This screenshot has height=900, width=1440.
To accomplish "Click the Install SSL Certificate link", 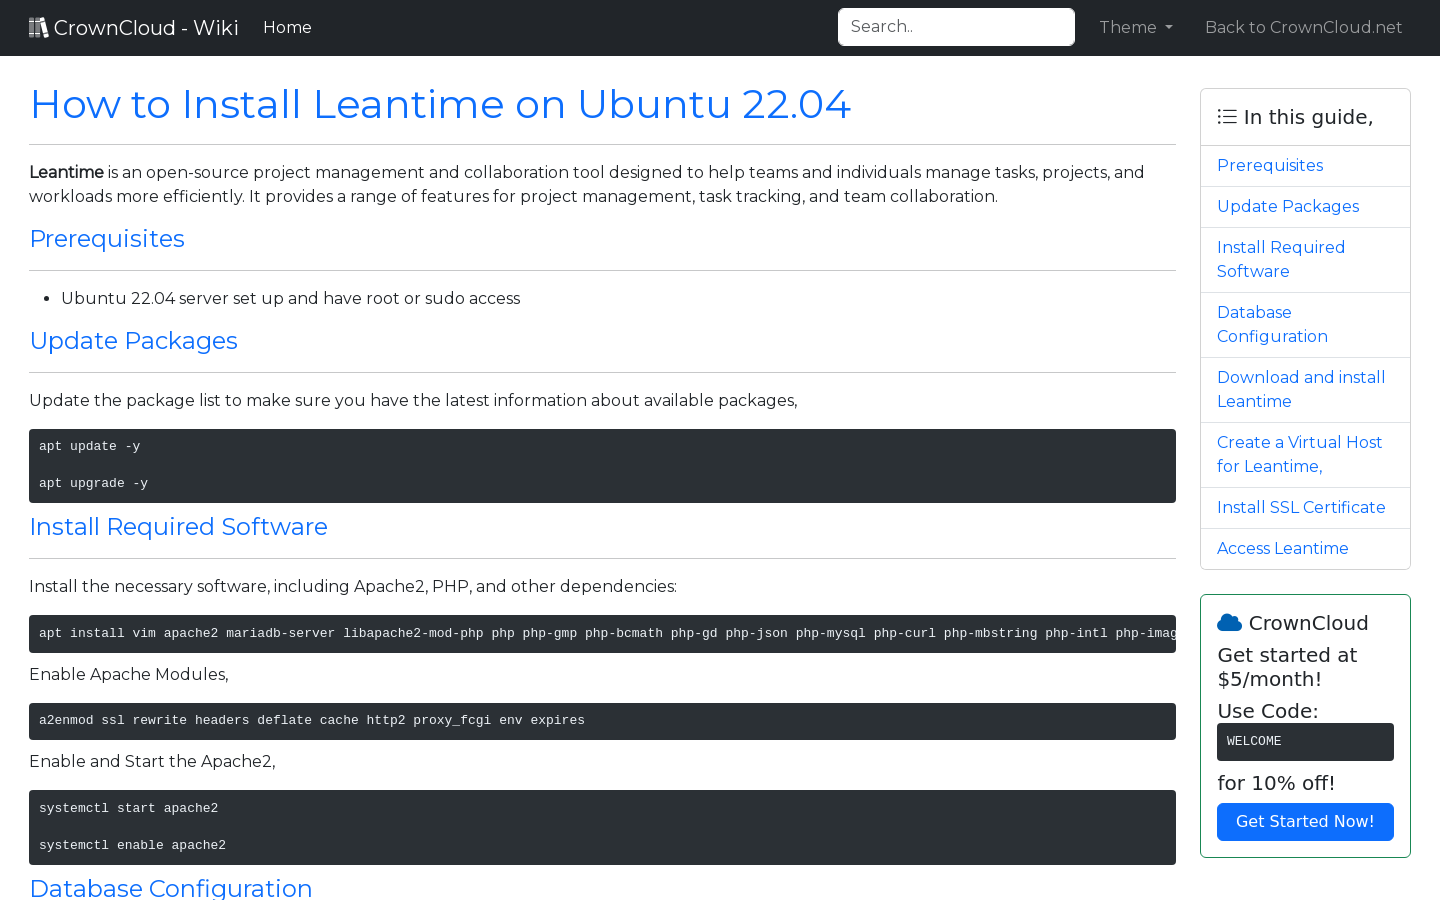I will [1301, 507].
